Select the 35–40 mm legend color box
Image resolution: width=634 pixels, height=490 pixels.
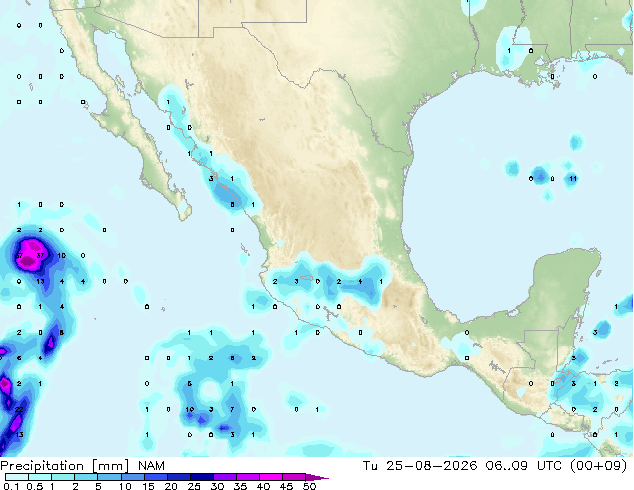[x=248, y=477]
